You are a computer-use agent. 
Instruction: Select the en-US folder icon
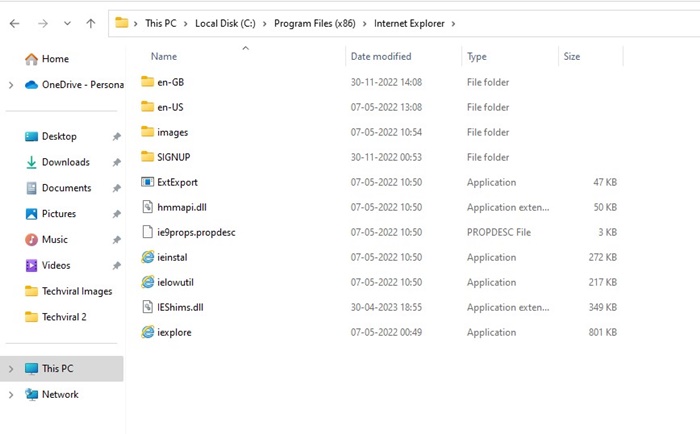(x=147, y=107)
